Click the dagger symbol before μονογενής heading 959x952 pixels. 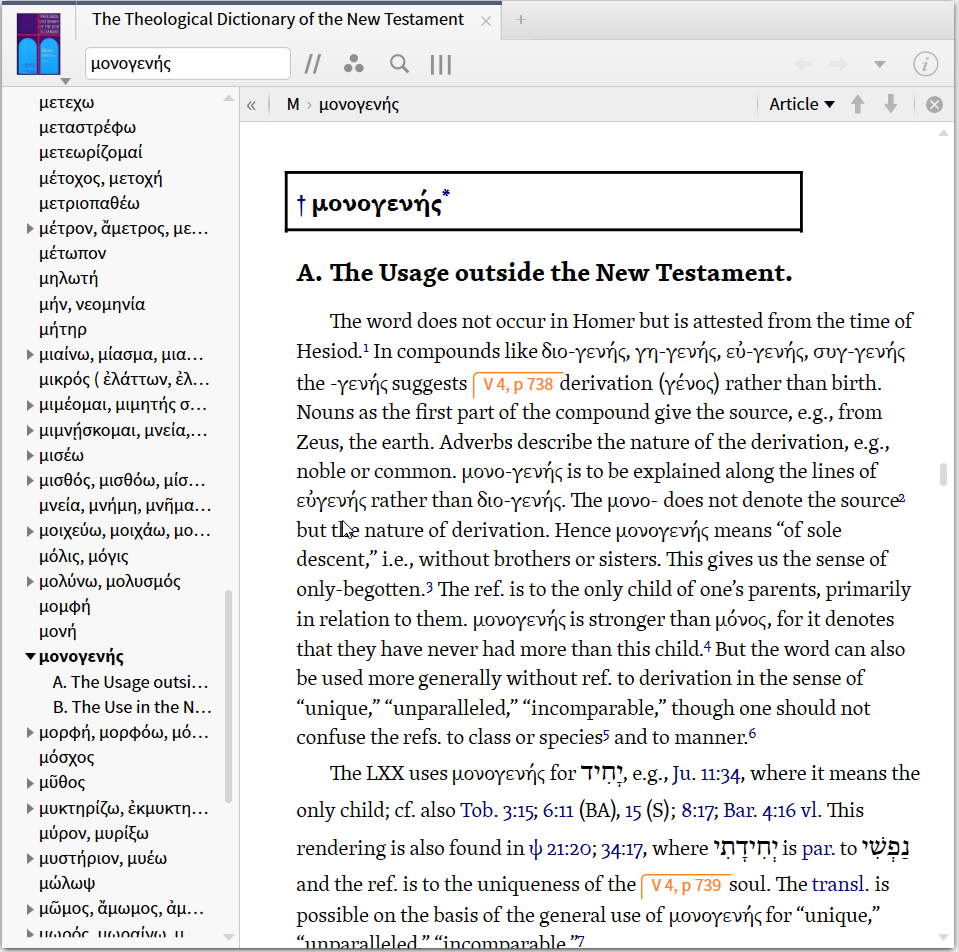click(301, 204)
